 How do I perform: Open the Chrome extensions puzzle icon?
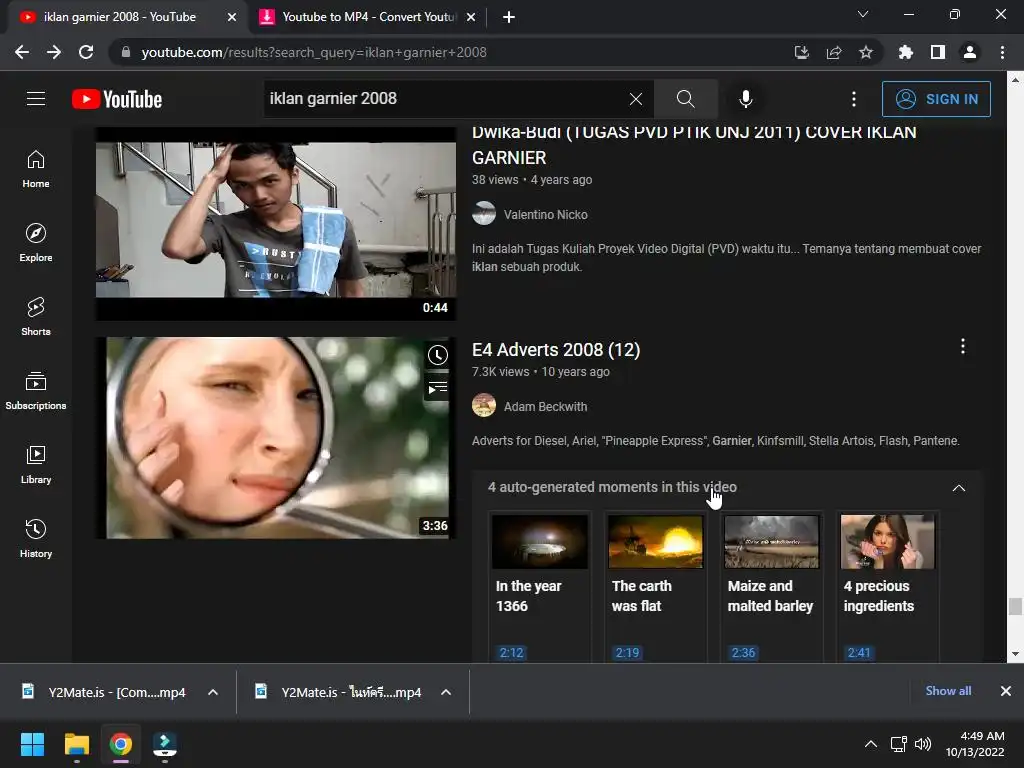[x=906, y=52]
